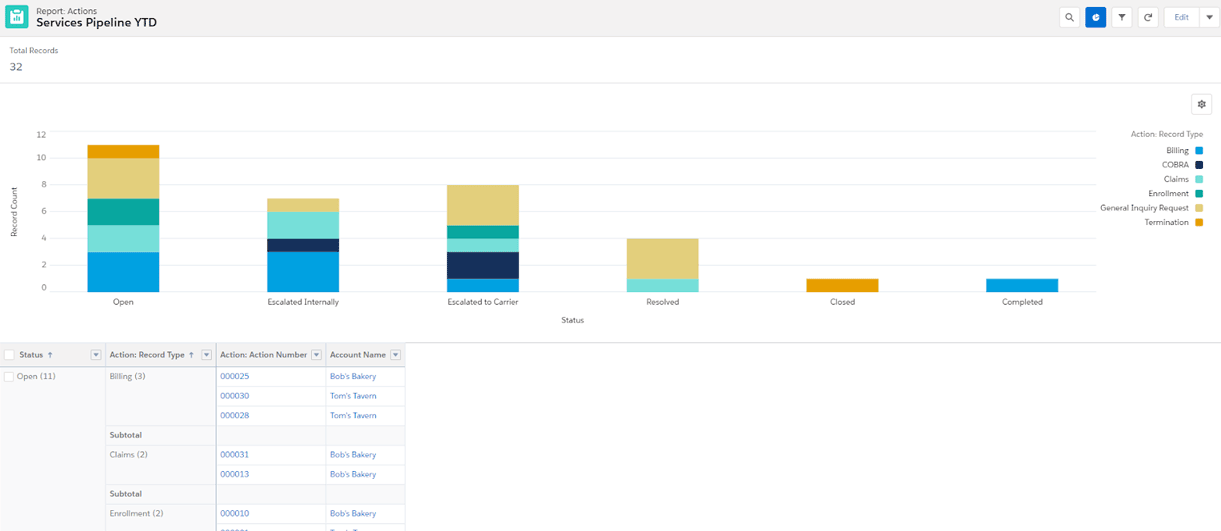Open Action: Record Type column dropdown

point(207,355)
